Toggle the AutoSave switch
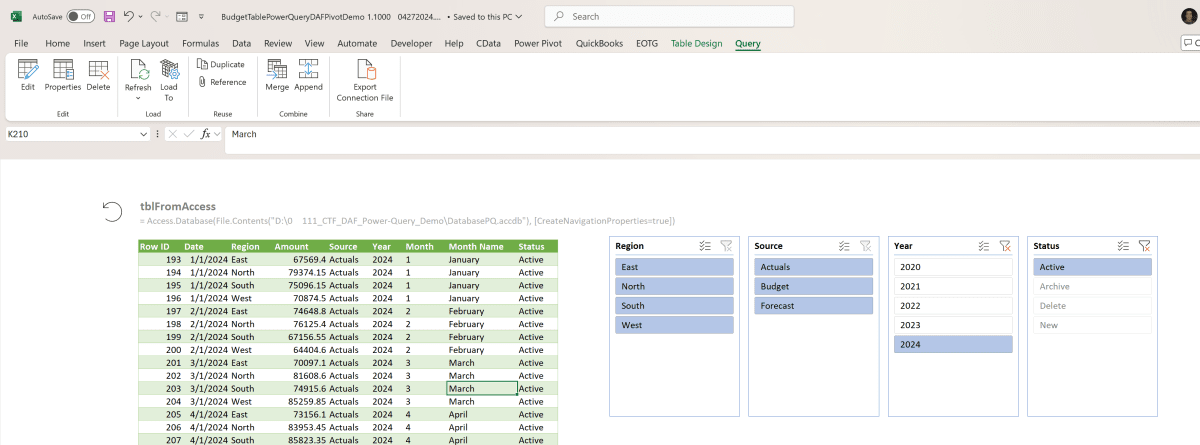The image size is (1200, 445). pyautogui.click(x=81, y=17)
